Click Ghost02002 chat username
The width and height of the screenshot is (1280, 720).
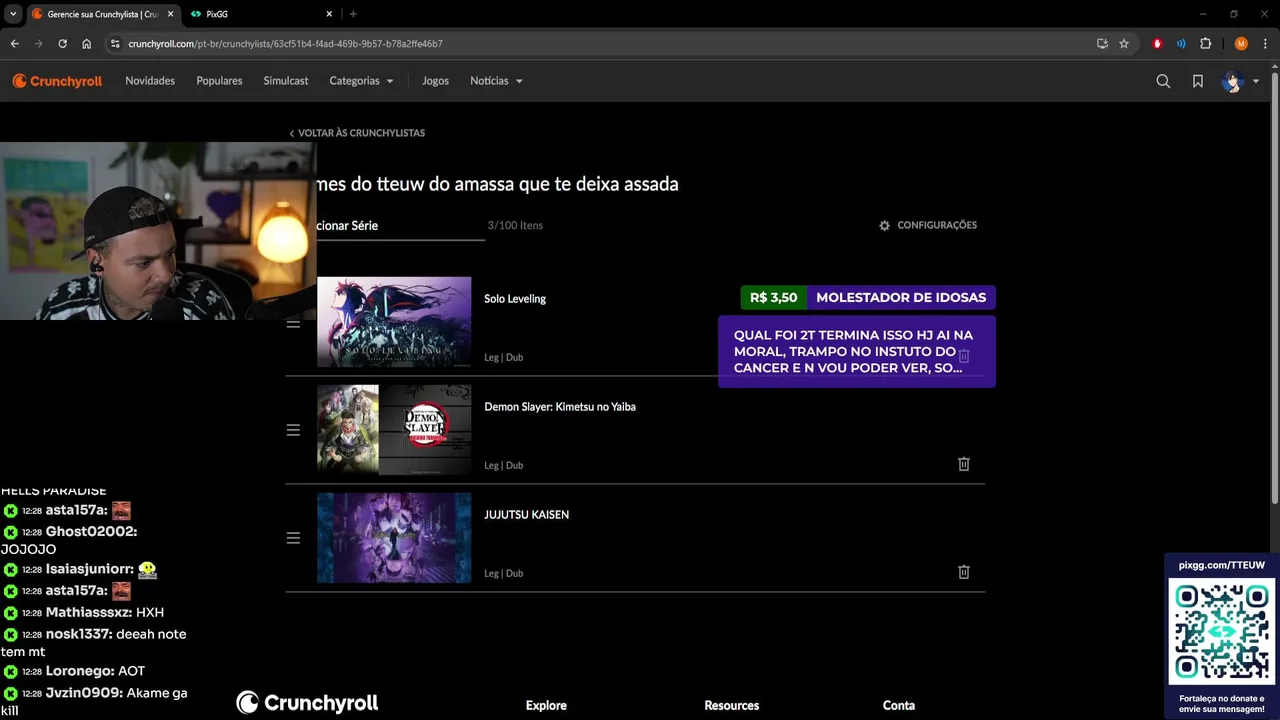tap(91, 532)
